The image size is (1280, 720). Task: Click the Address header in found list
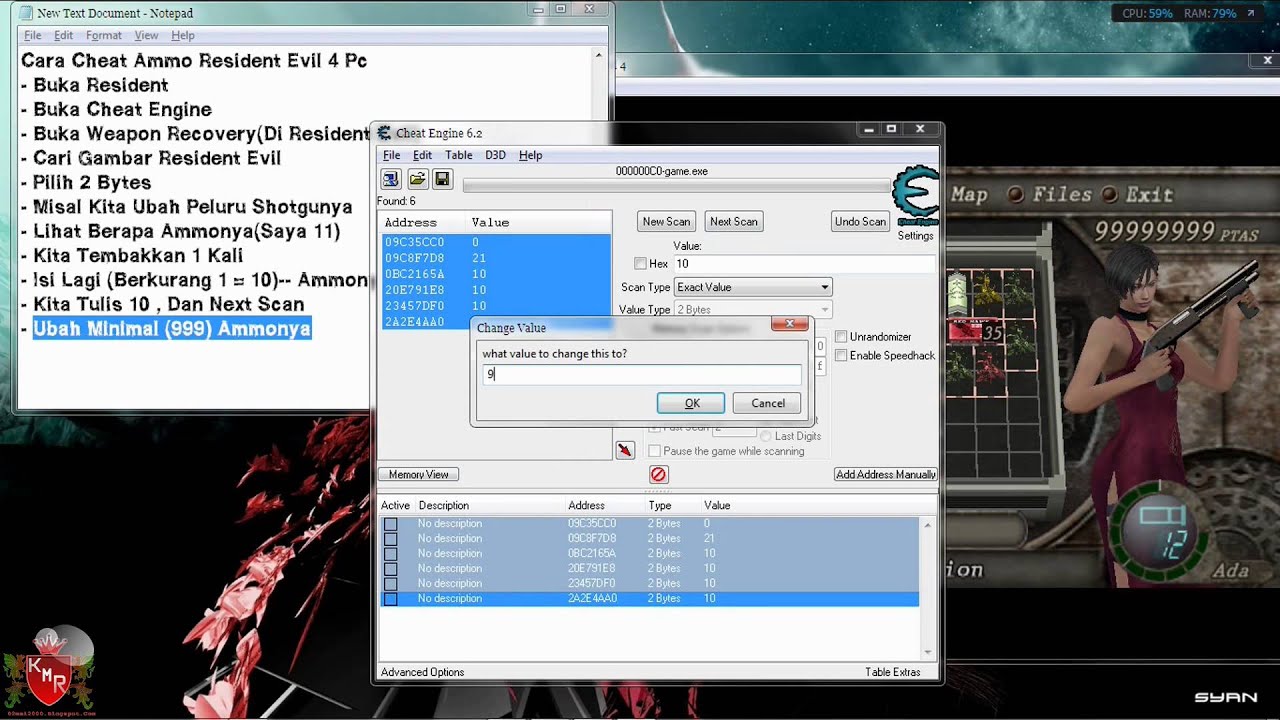pyautogui.click(x=411, y=222)
